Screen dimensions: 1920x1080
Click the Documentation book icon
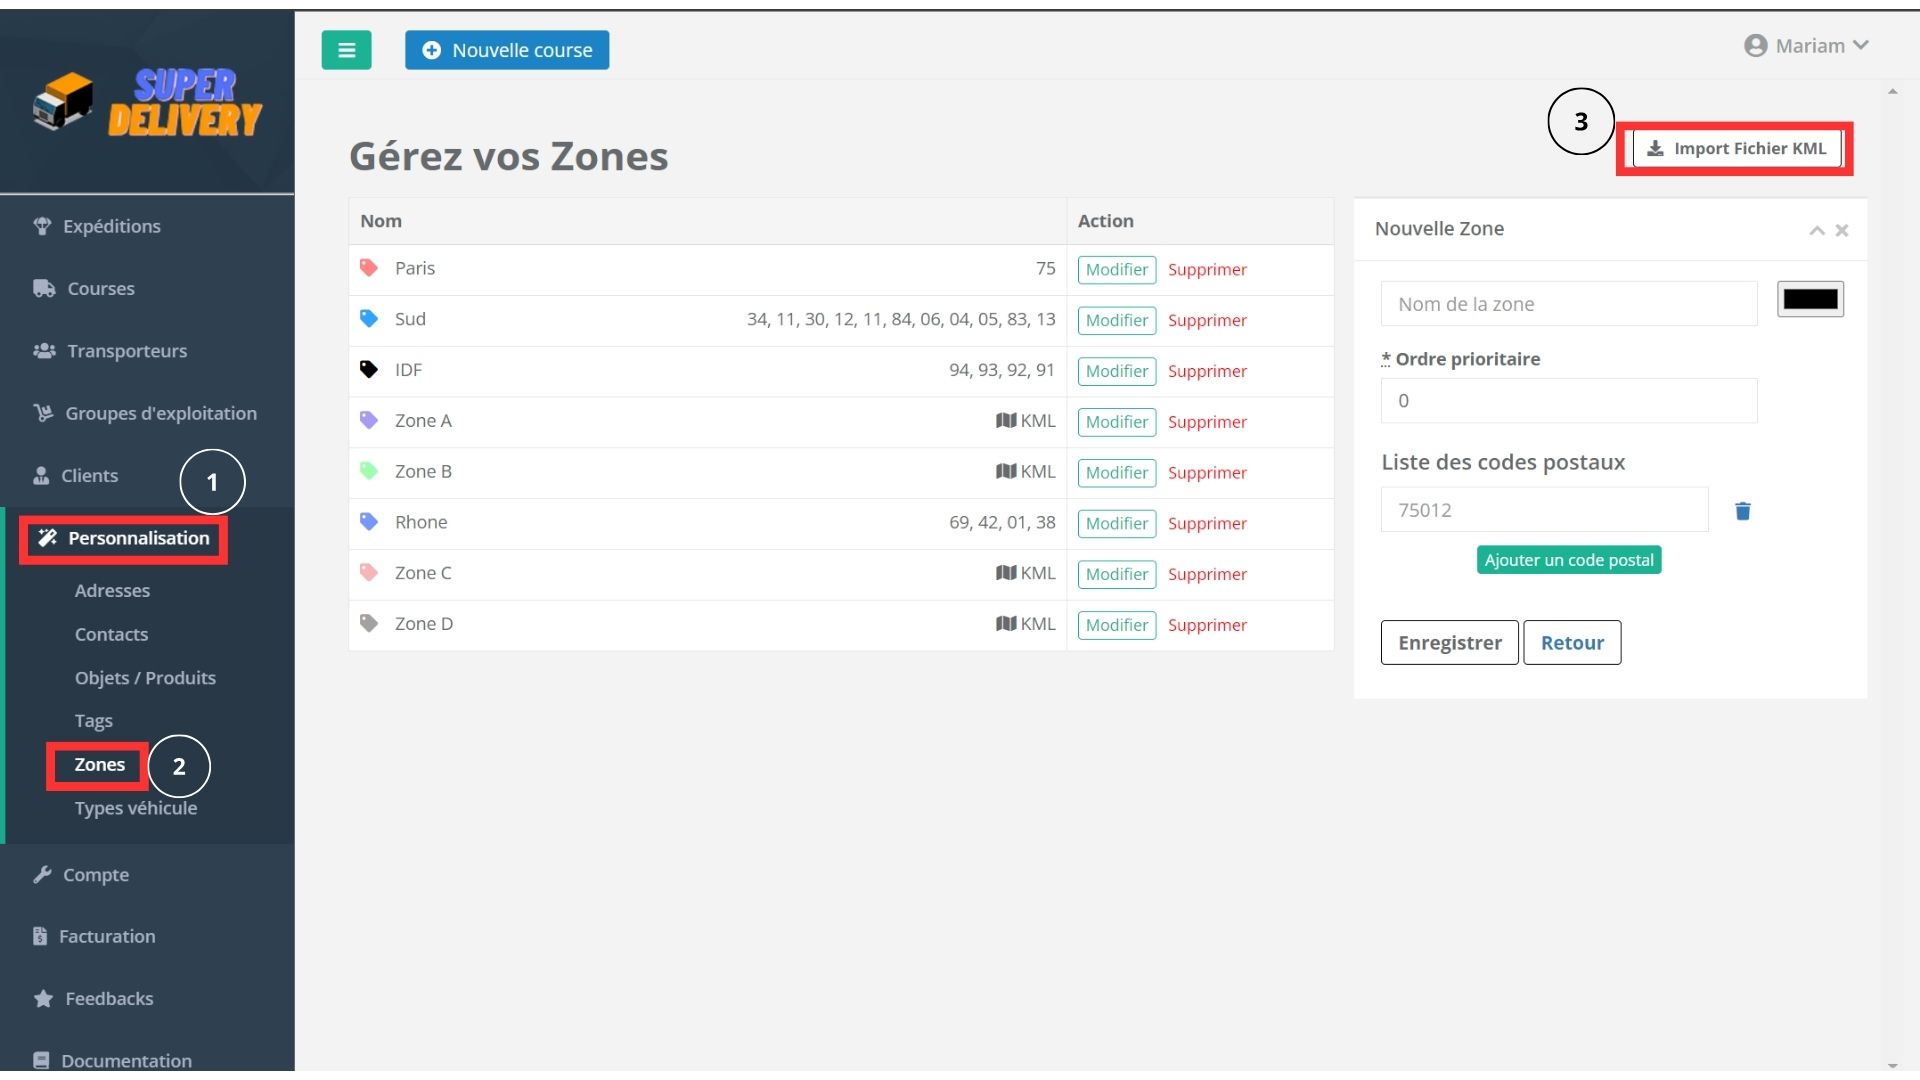pyautogui.click(x=41, y=1060)
